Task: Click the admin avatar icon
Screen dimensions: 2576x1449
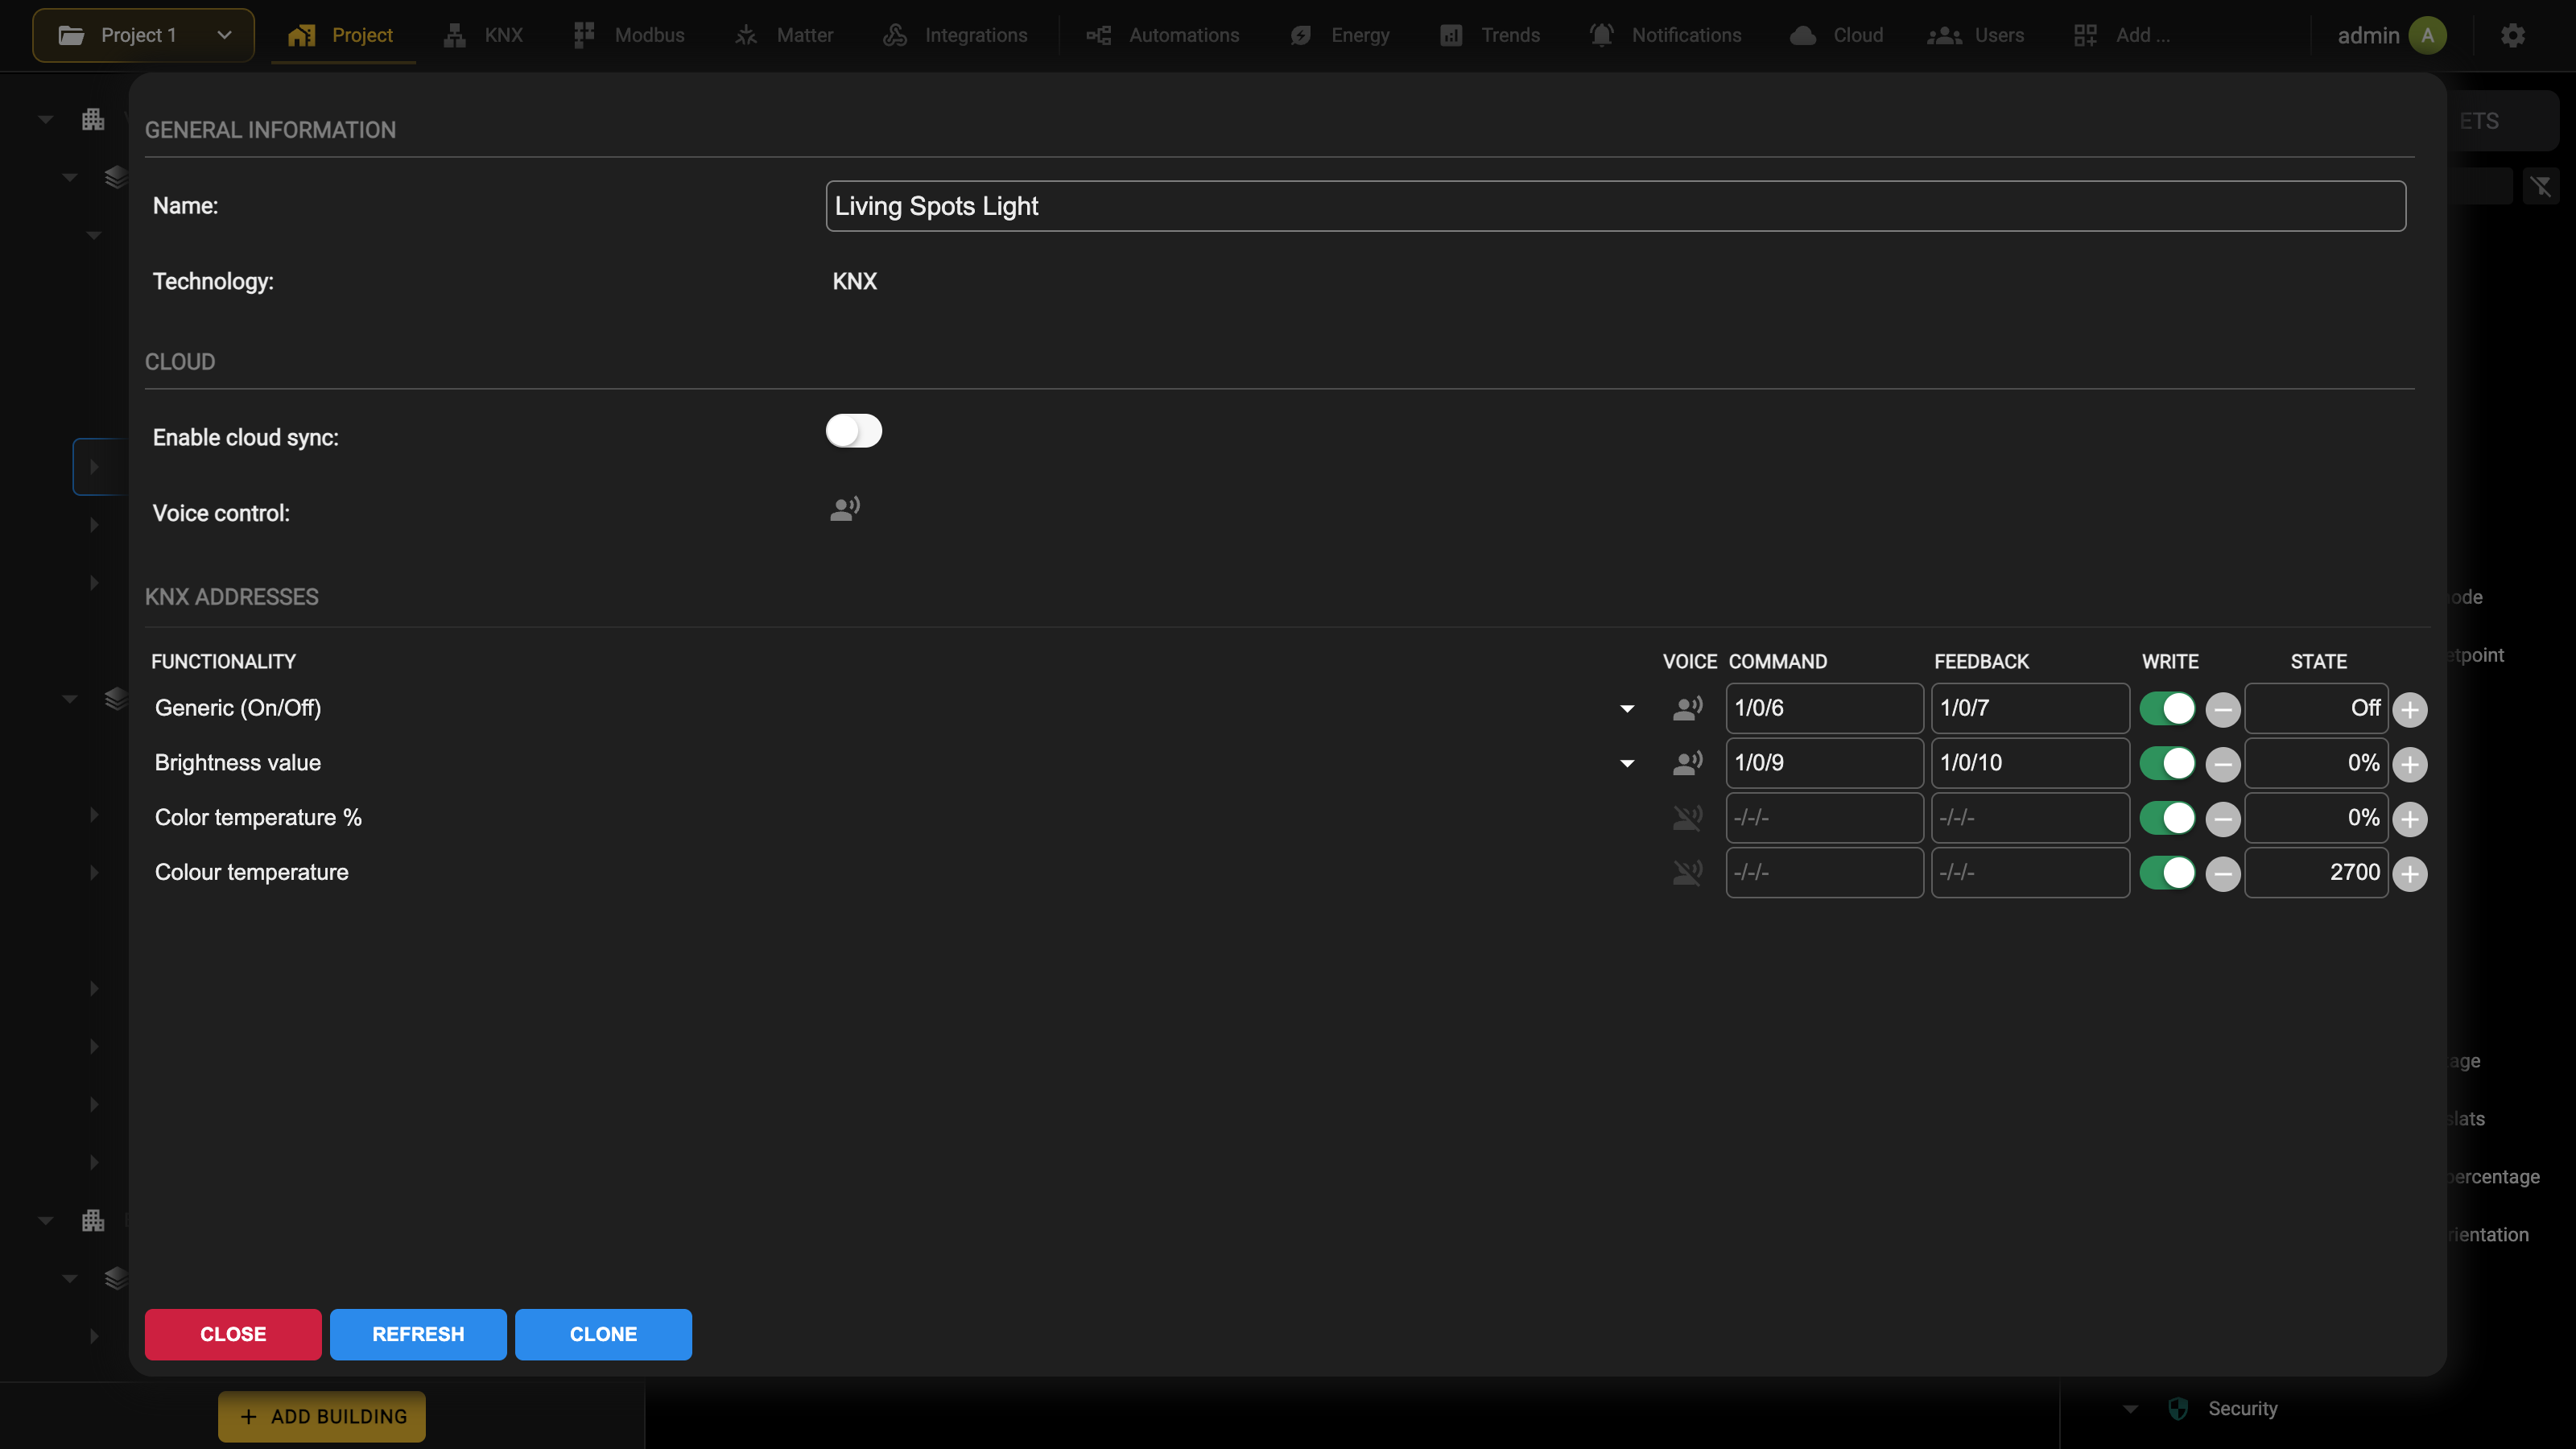Action: (x=2428, y=35)
